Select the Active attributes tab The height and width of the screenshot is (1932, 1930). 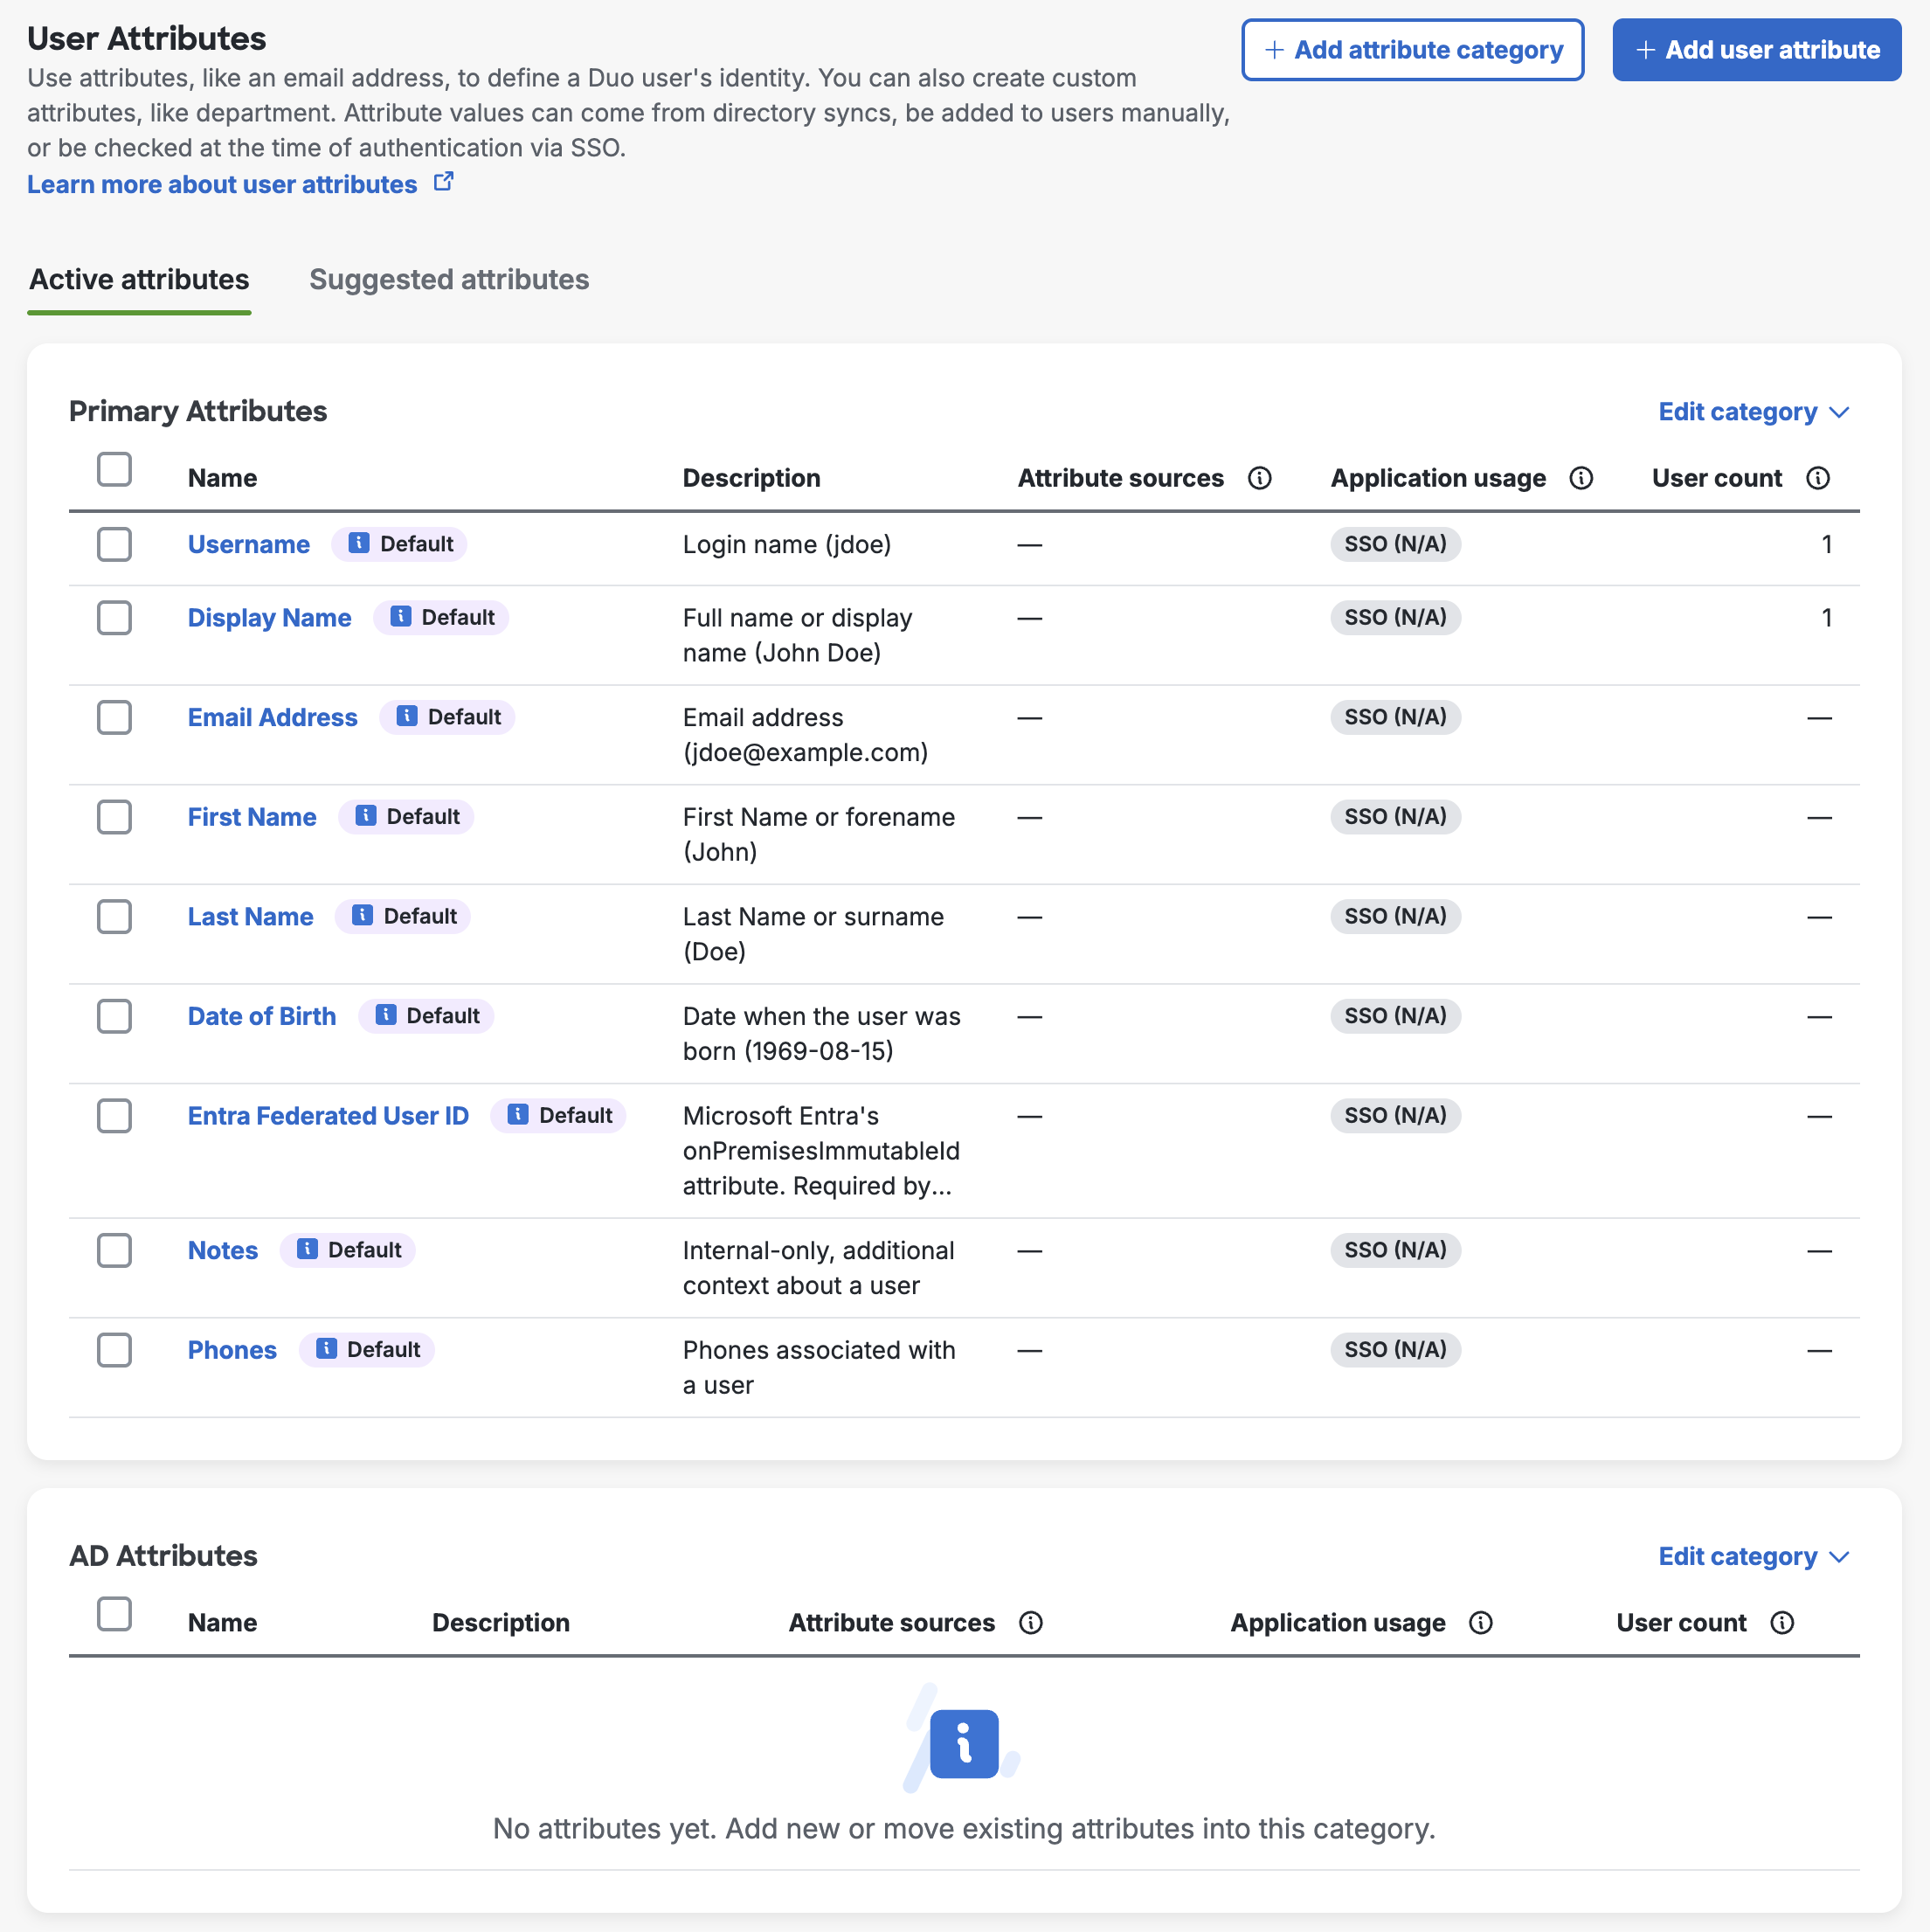pyautogui.click(x=138, y=280)
